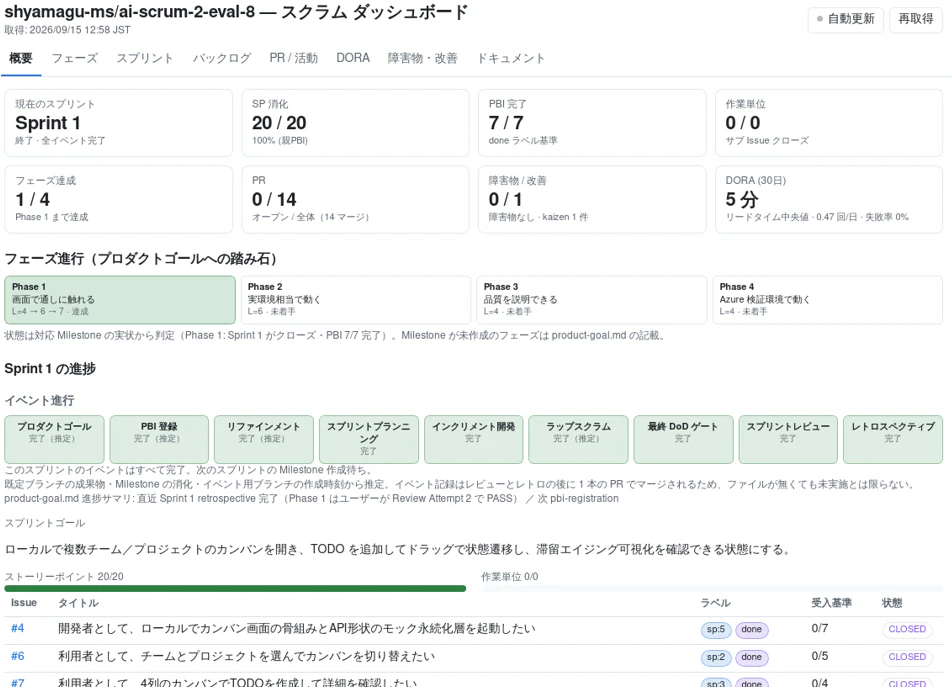Screen dimensions: 952x687
Task: Click the スプリントプランニング event box
Action: pyautogui.click(x=369, y=439)
